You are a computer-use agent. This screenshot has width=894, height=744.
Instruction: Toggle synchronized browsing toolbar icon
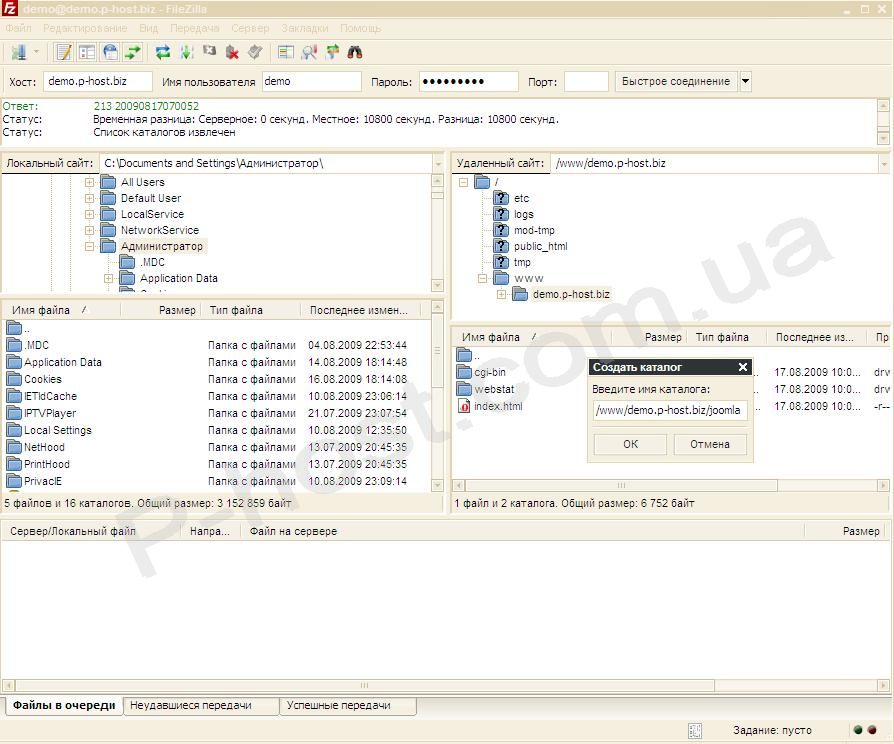pos(332,52)
